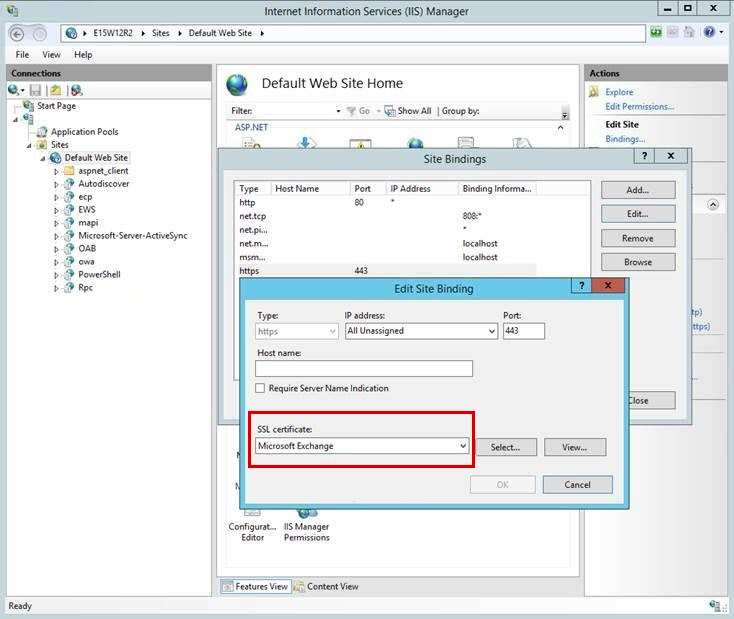The width and height of the screenshot is (734, 619).
Task: Switch to Content View tab
Action: [x=326, y=586]
